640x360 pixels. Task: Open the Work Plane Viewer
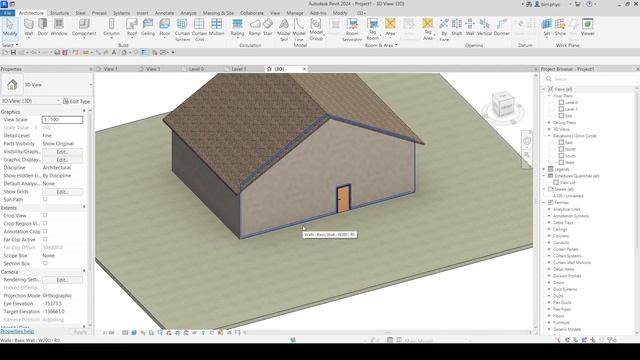click(x=587, y=27)
